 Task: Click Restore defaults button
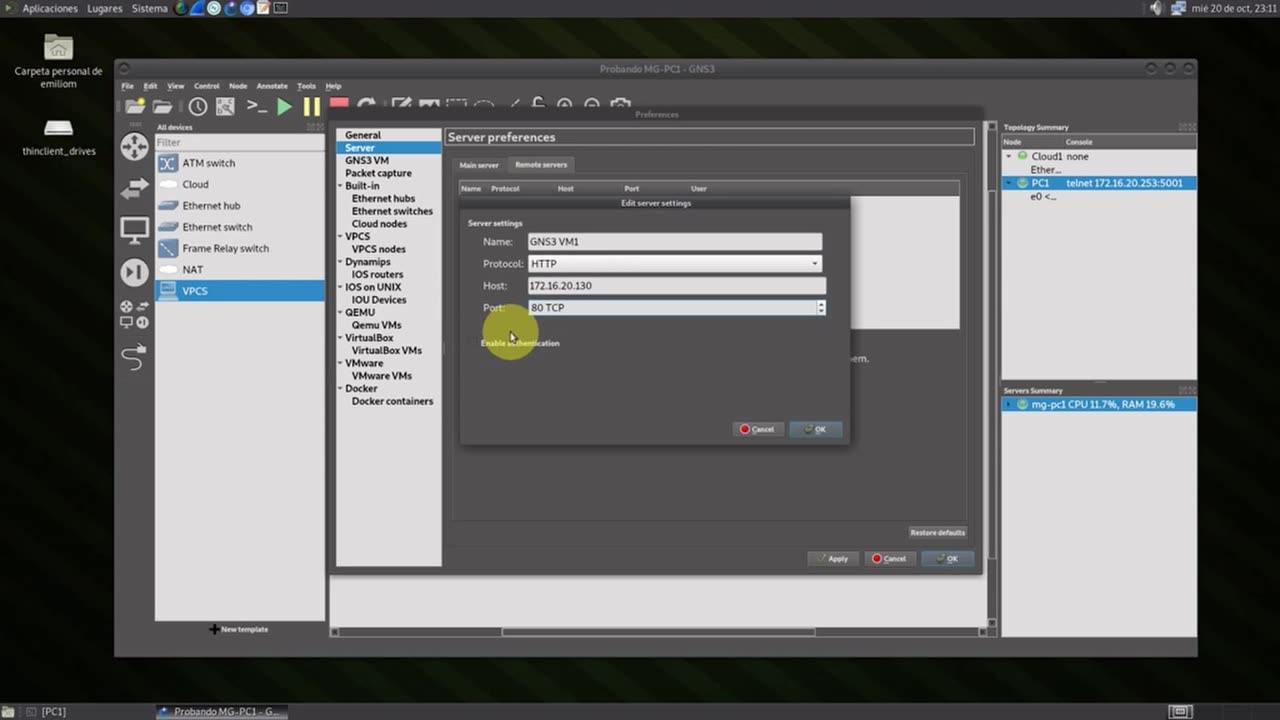click(937, 533)
